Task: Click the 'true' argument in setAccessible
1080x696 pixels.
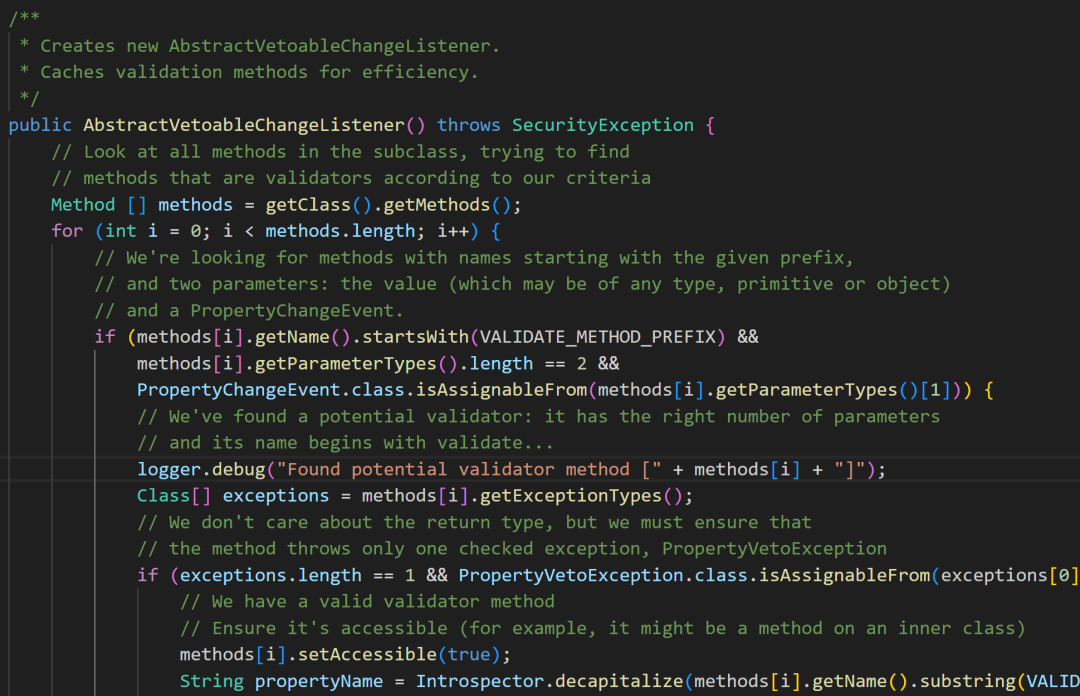Action: [x=468, y=654]
